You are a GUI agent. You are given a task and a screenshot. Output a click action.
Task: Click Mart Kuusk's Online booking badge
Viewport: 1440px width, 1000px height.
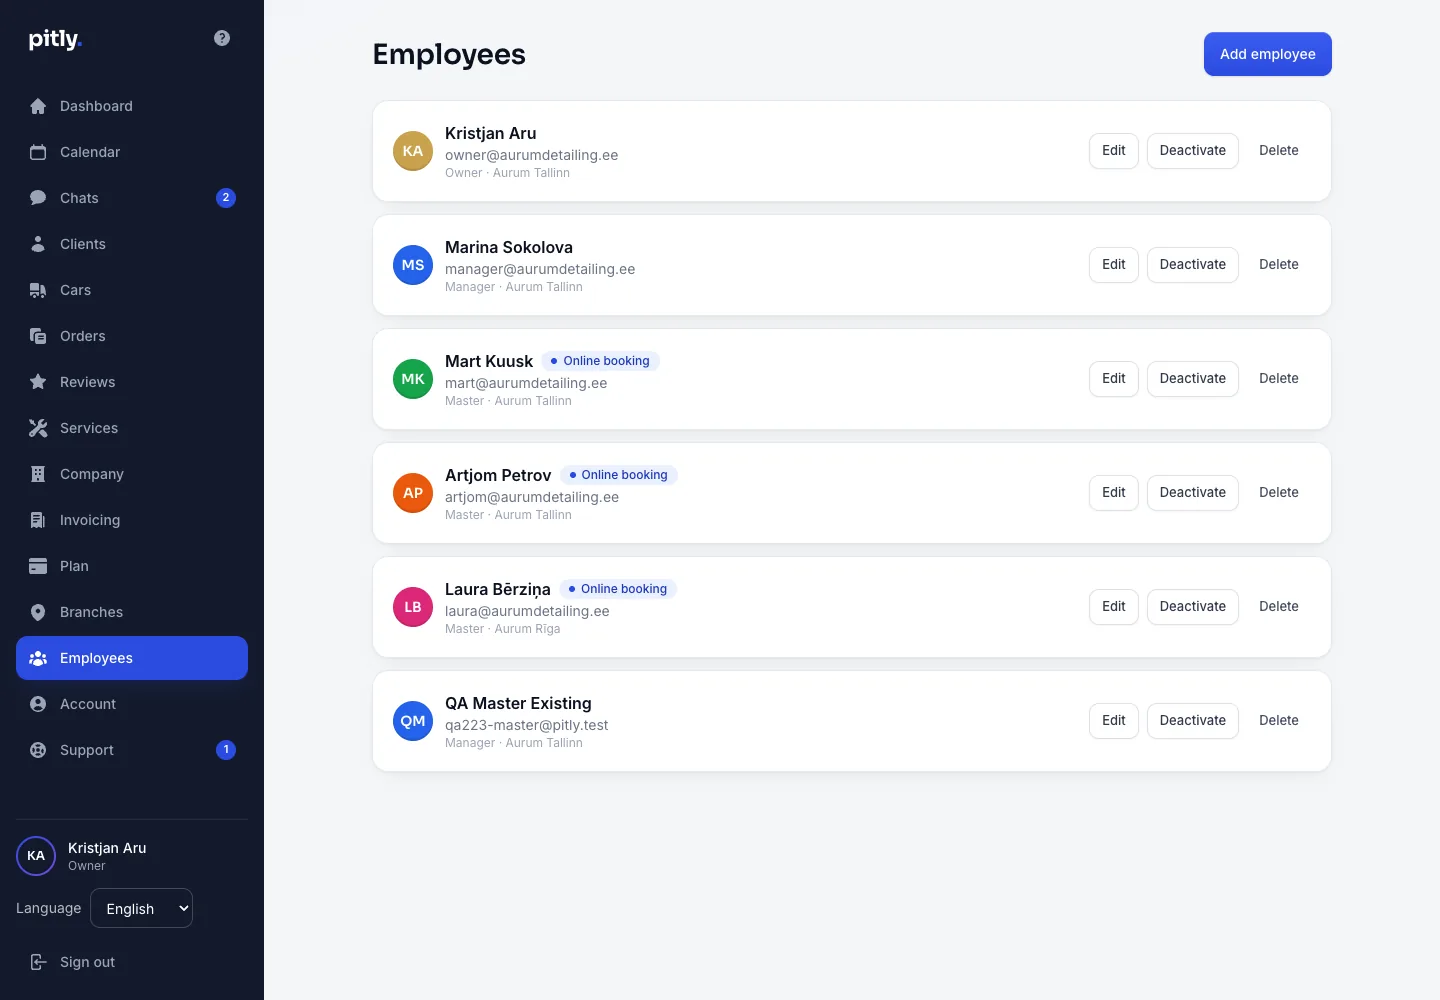click(x=600, y=361)
